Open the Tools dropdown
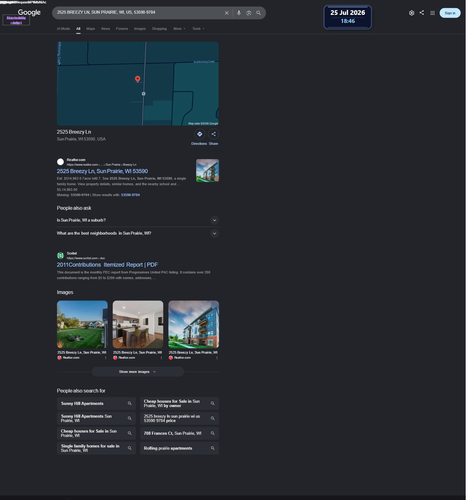 click(x=198, y=29)
